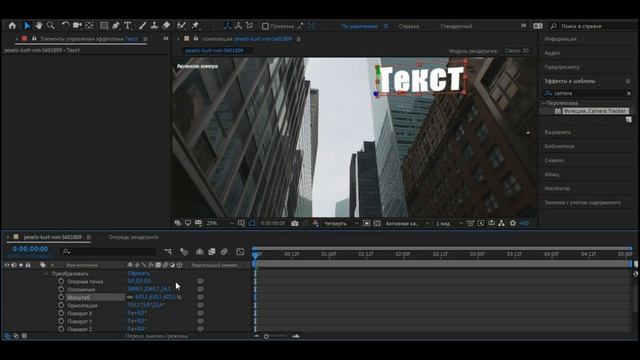Open the Graph Editor button
The height and width of the screenshot is (360, 640).
[240, 252]
